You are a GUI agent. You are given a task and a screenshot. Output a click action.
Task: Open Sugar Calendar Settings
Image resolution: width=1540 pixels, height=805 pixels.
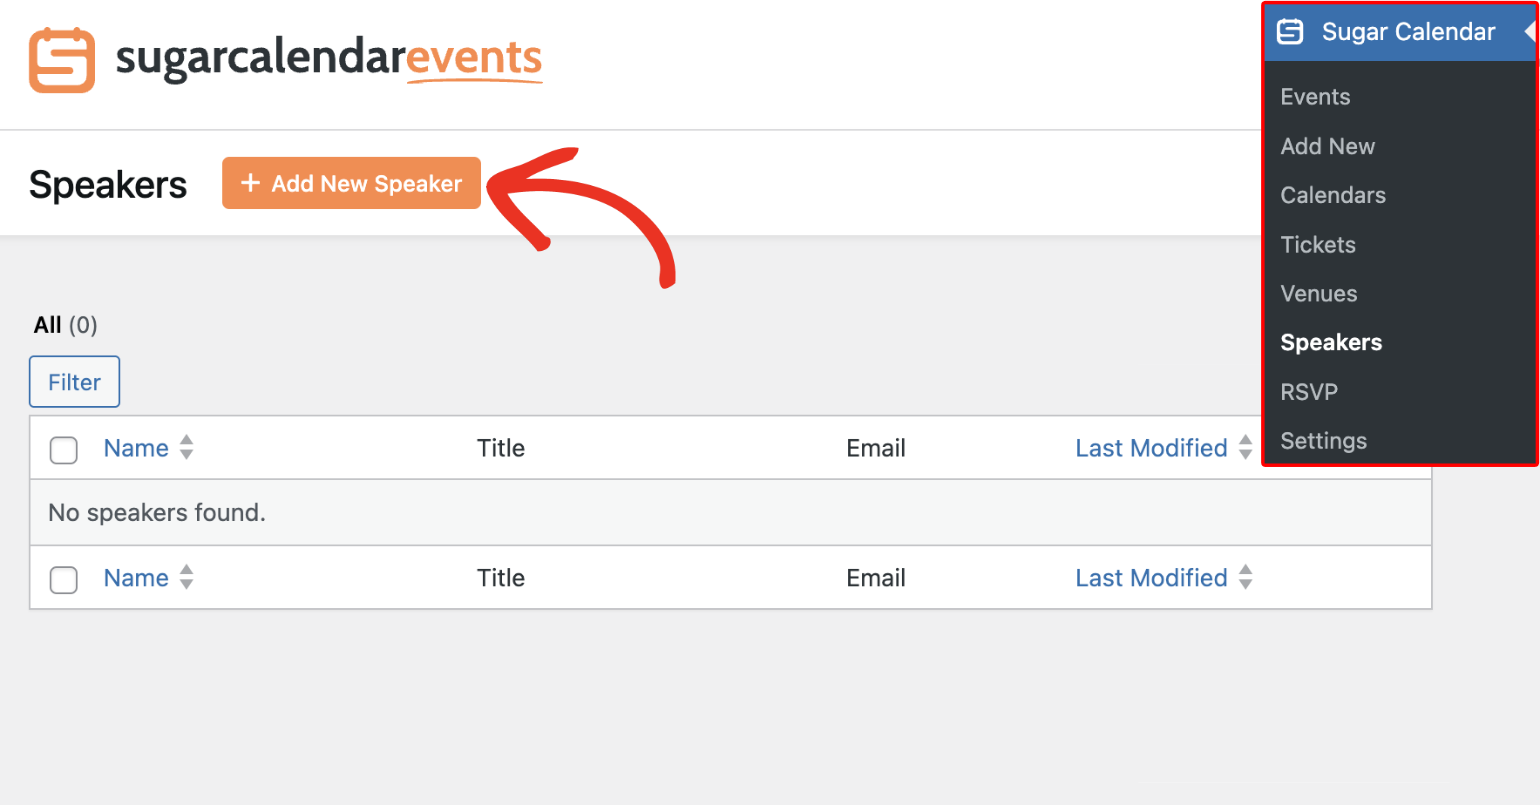(x=1323, y=441)
